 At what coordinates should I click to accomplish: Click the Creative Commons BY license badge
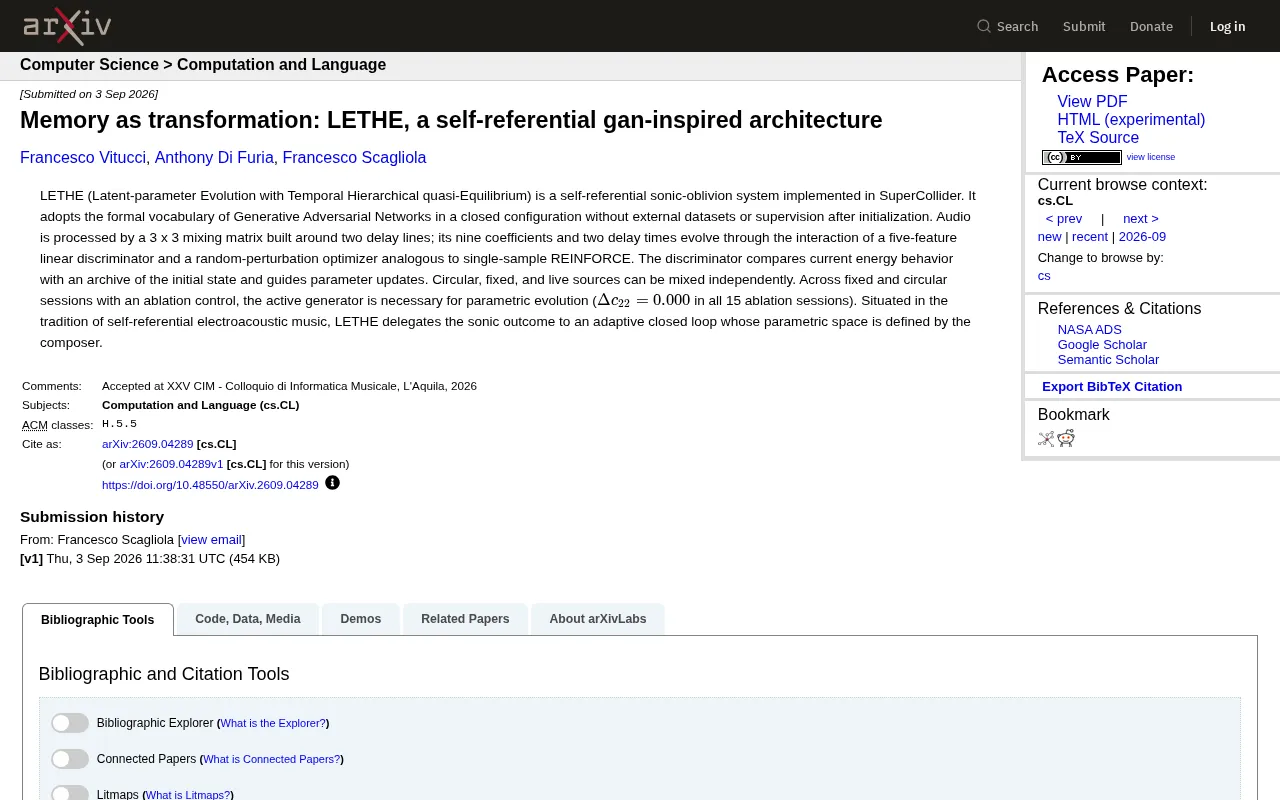(x=1081, y=157)
